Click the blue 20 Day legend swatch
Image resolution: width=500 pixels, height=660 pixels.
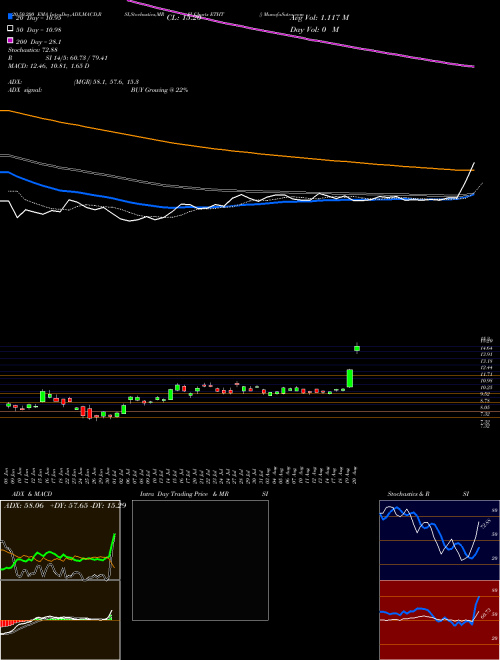(10, 17)
